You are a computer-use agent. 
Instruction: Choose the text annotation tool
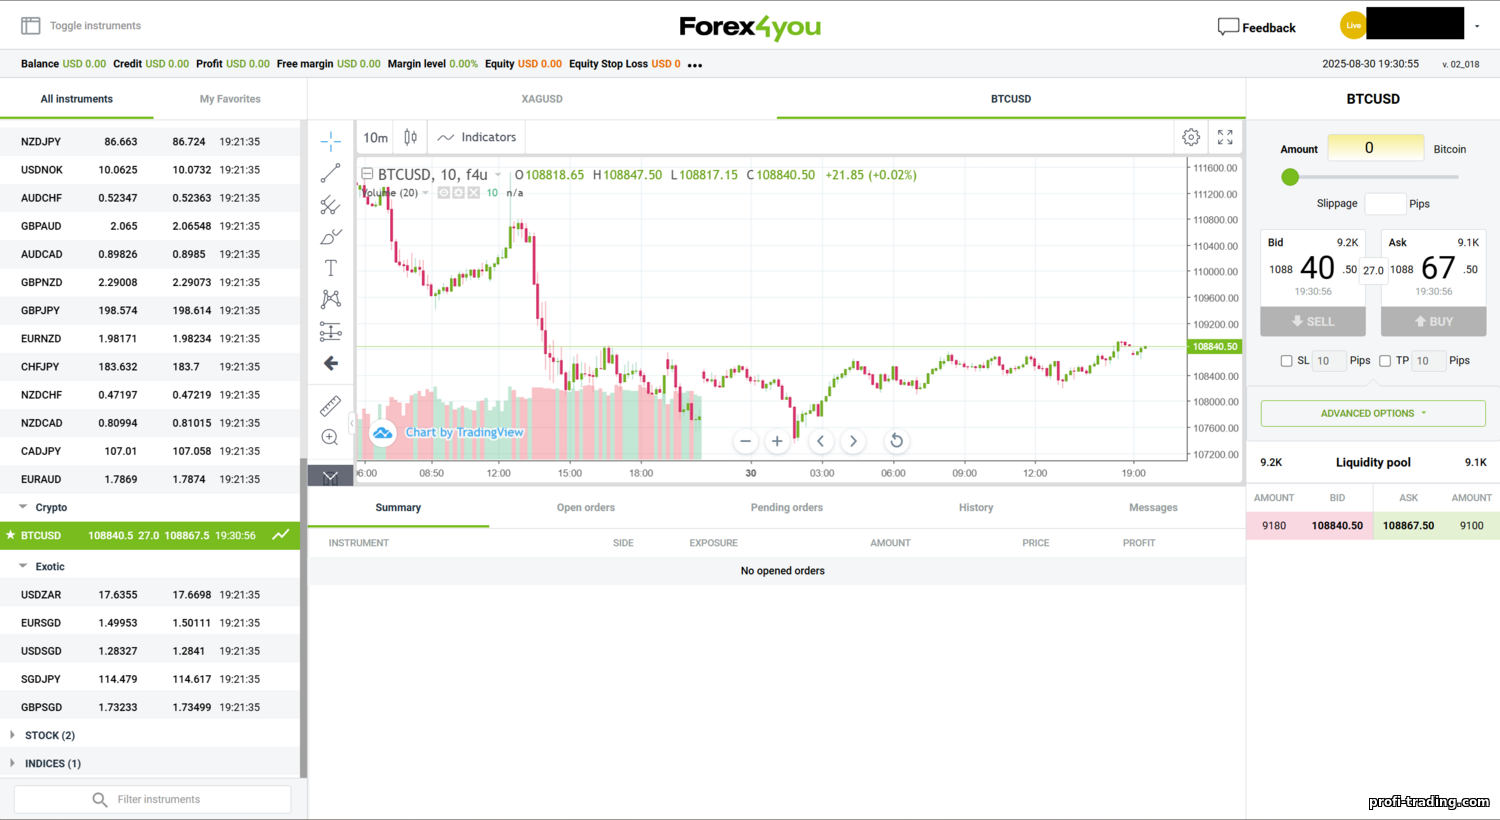pos(330,268)
